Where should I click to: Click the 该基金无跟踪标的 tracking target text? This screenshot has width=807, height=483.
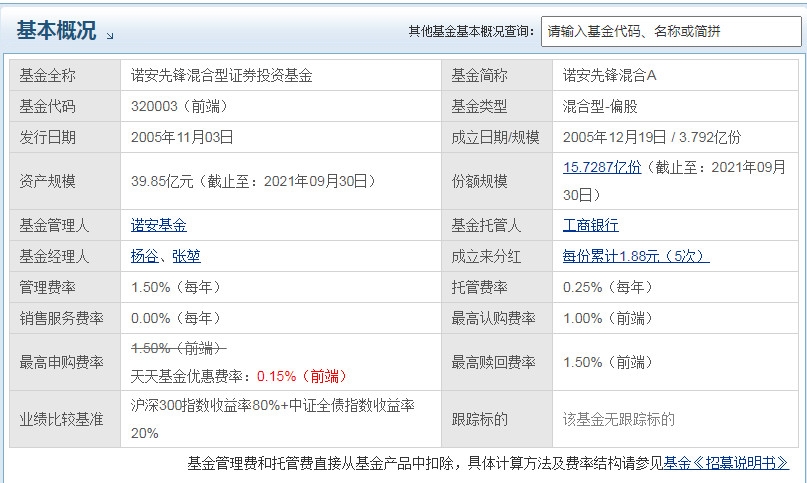pyautogui.click(x=619, y=419)
